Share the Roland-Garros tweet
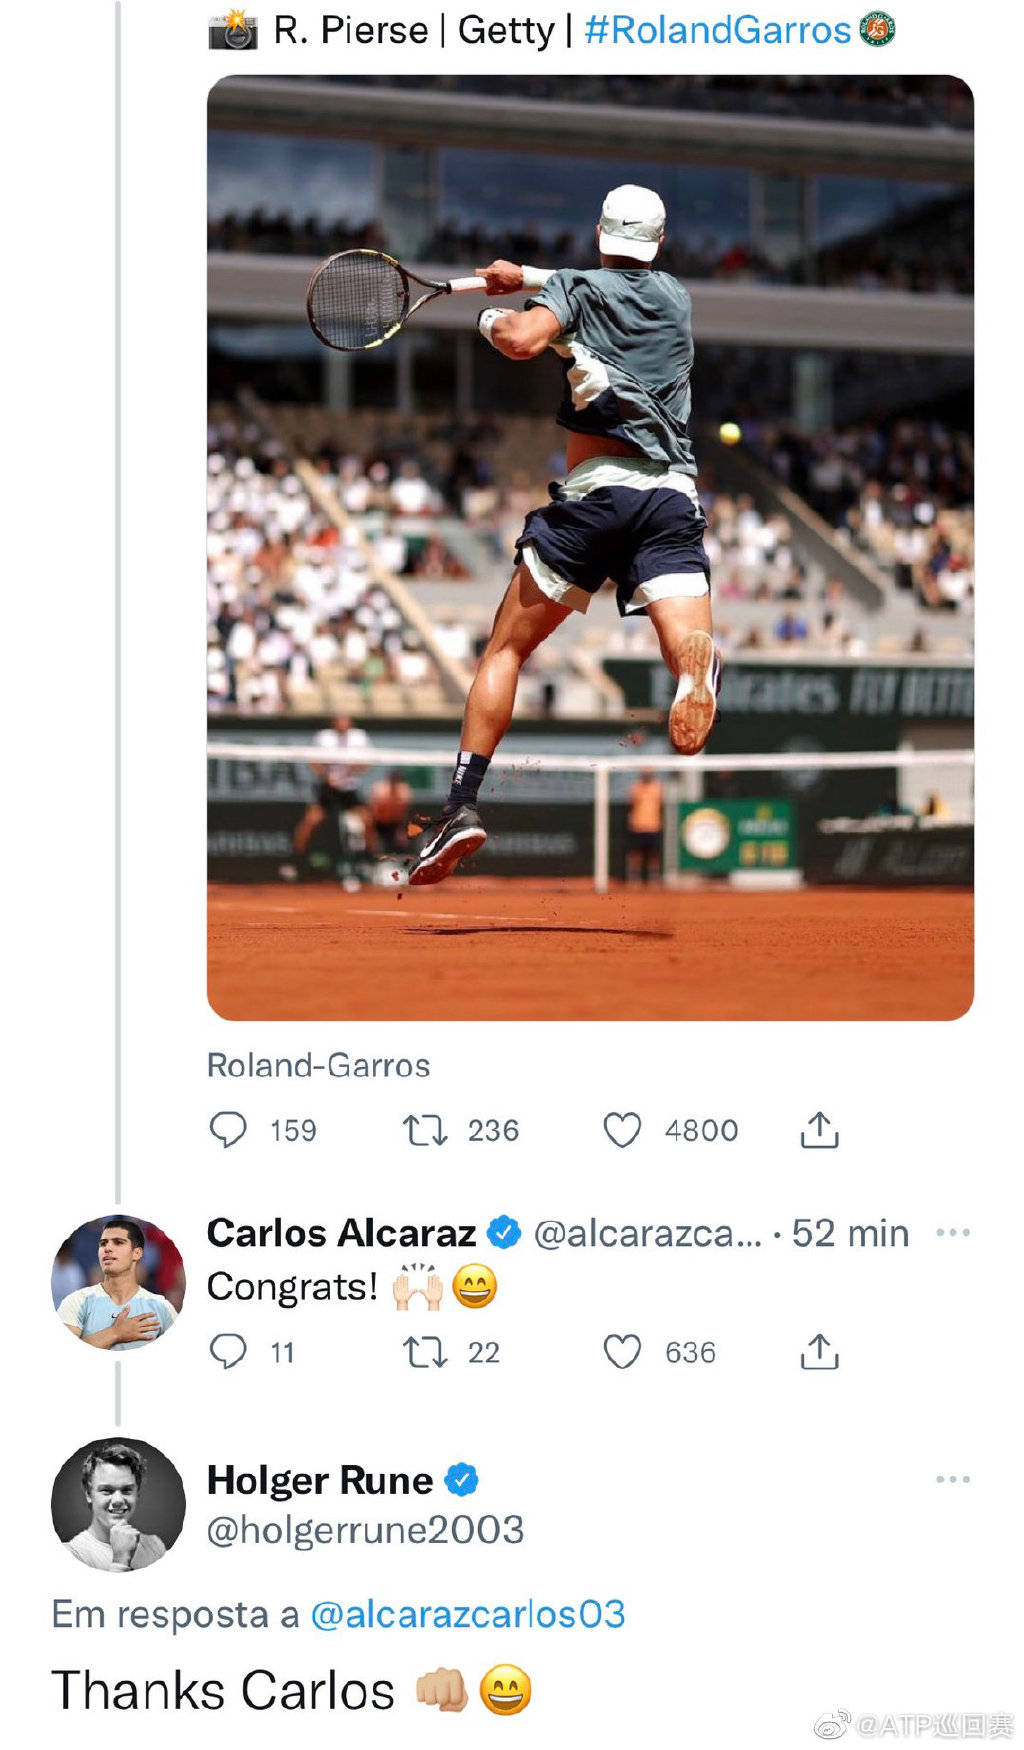This screenshot has height=1750, width=1024. (819, 1130)
